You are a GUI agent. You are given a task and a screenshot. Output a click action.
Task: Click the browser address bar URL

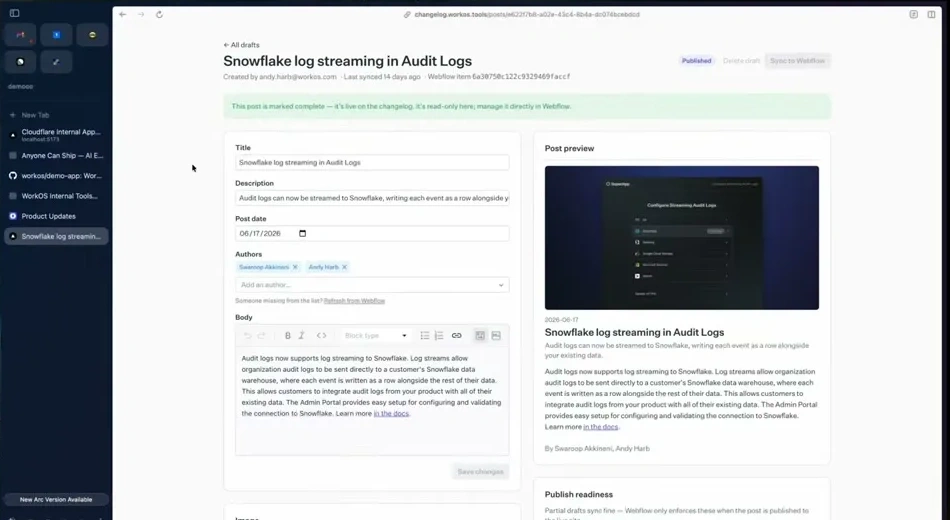pos(526,15)
